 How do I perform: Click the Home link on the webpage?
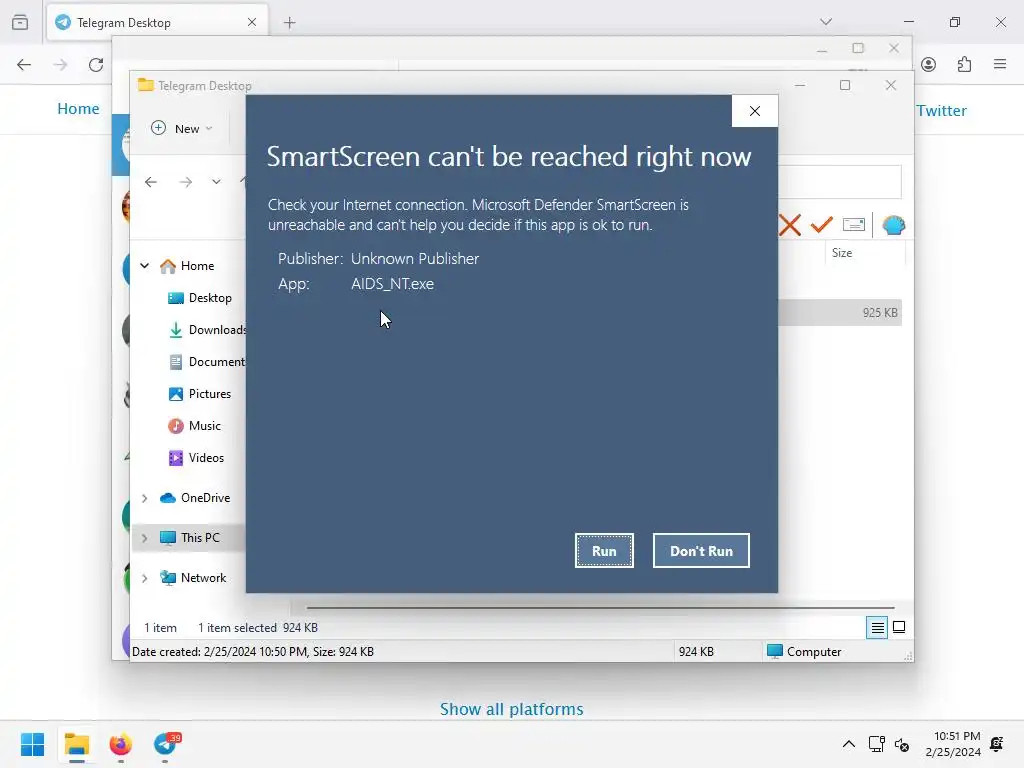coord(78,108)
